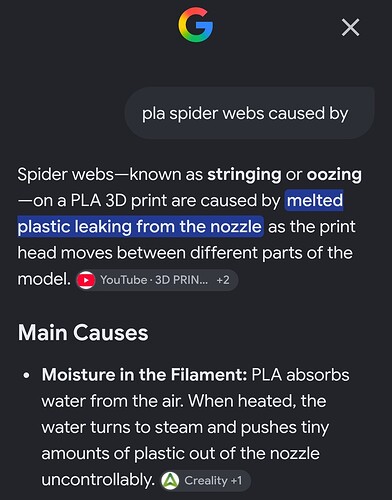
Task: Click the red YouTube play icon
Action: (86, 280)
